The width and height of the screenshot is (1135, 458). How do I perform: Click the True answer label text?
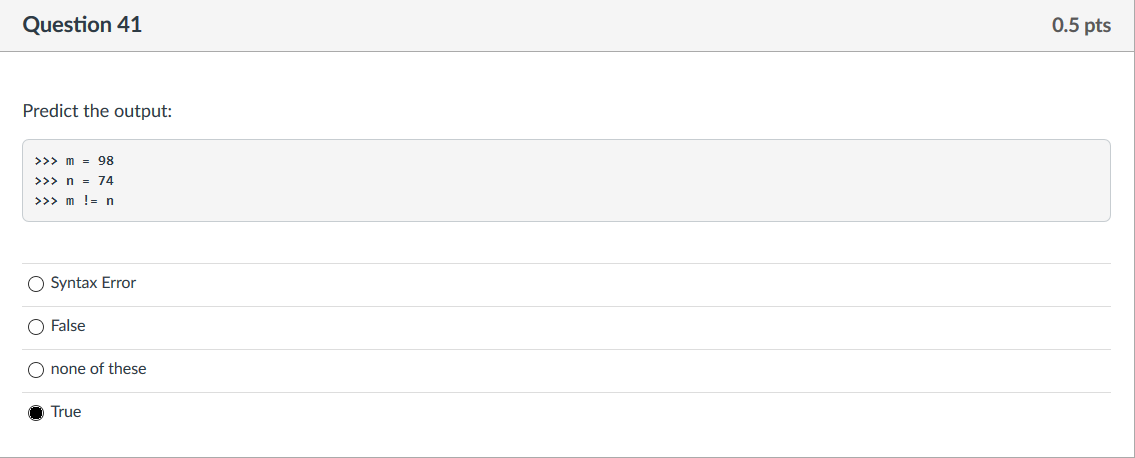(66, 412)
